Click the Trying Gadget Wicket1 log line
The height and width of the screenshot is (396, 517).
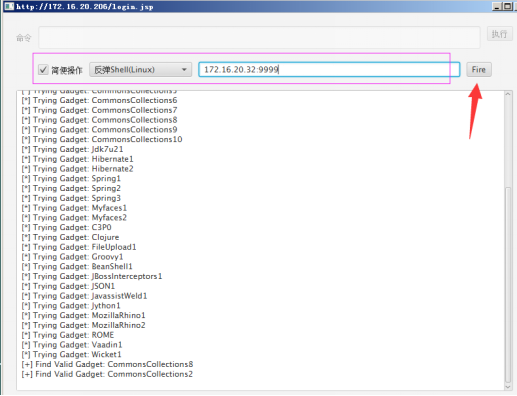71,354
